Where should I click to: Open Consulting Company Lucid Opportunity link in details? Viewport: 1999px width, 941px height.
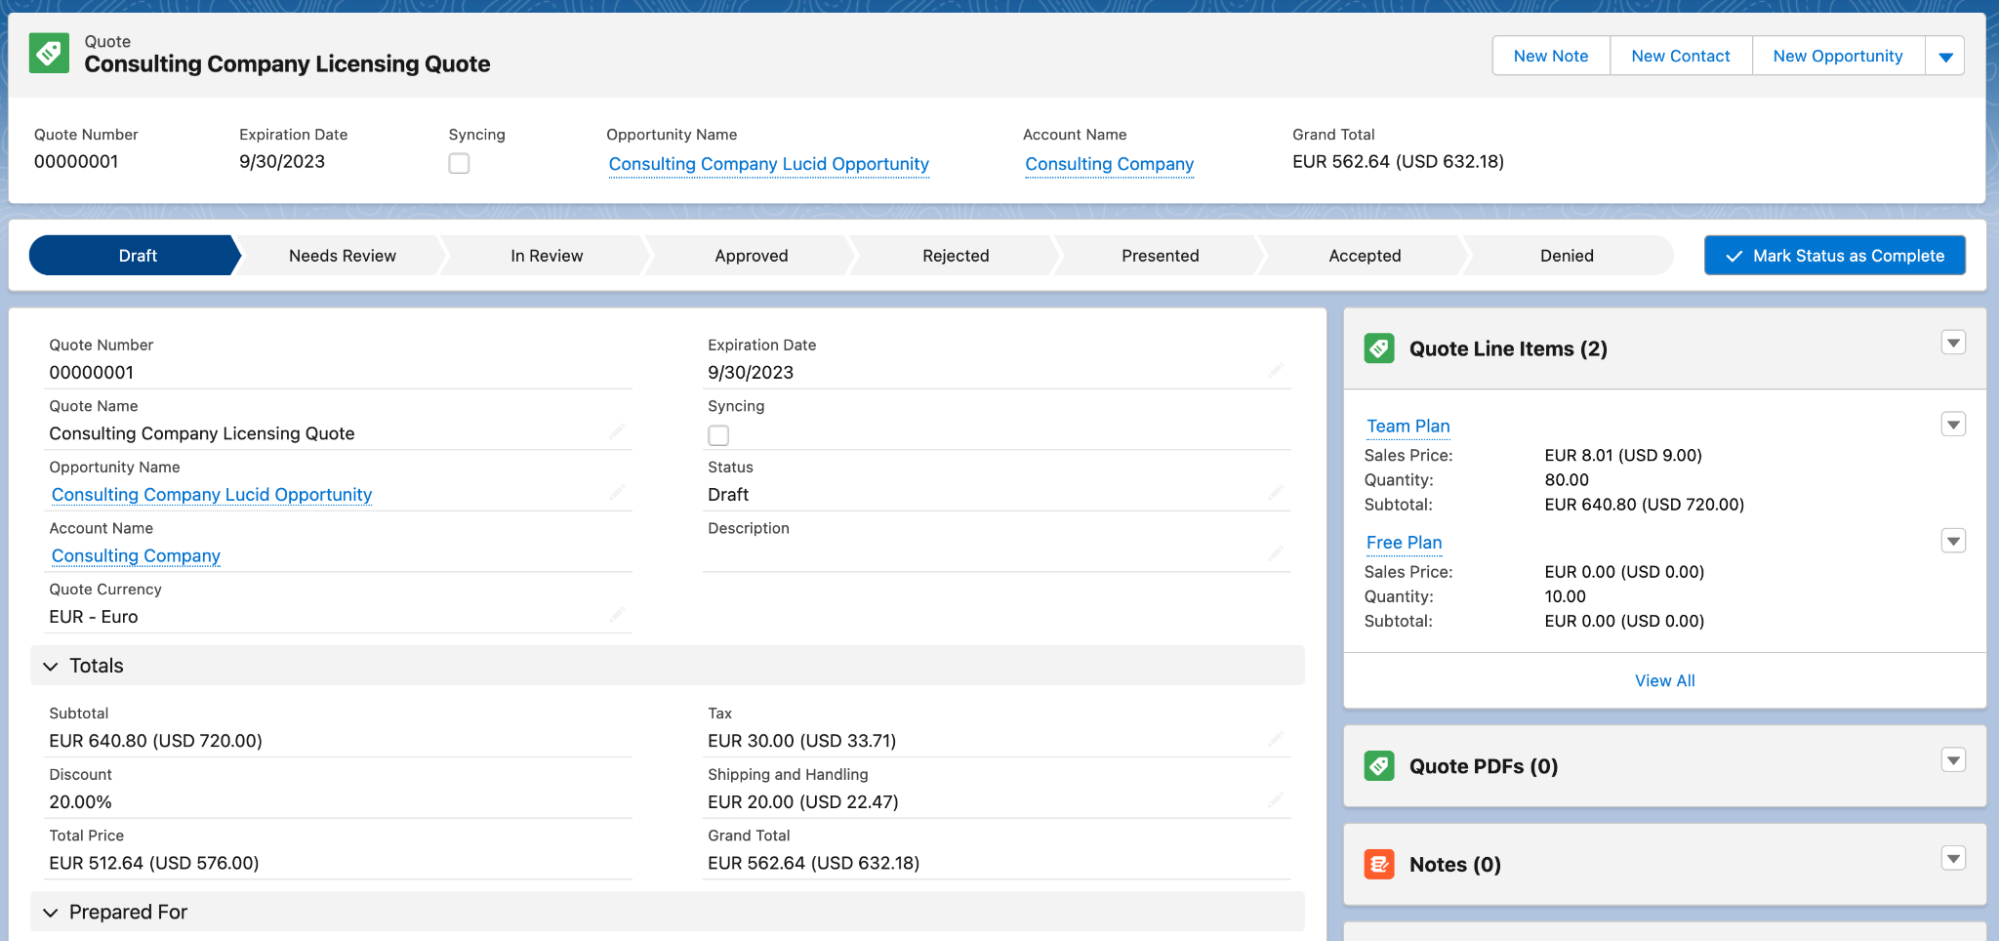click(212, 494)
